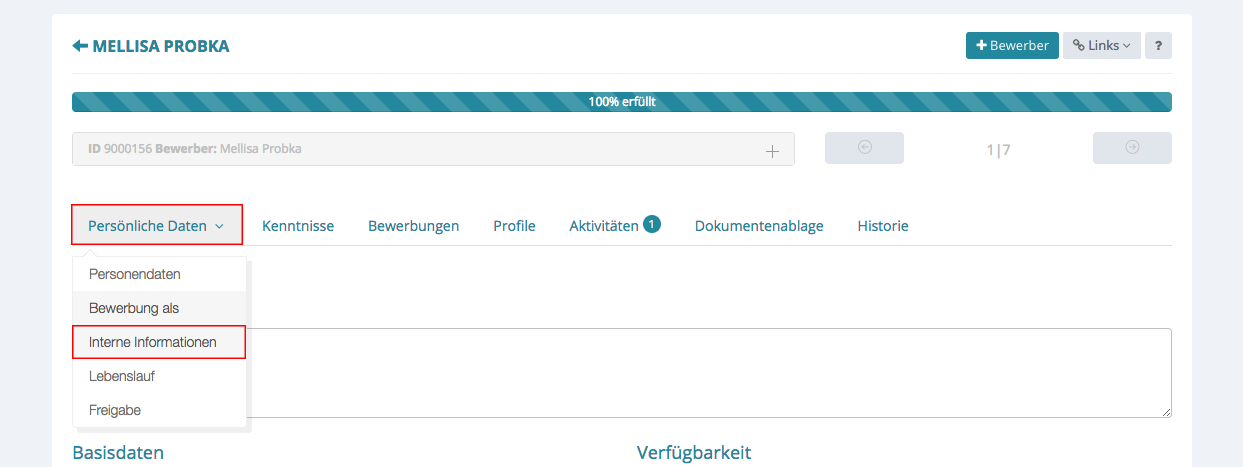Click the back arrow beside Mellisa Probka
This screenshot has height=467, width=1243.
(x=80, y=46)
